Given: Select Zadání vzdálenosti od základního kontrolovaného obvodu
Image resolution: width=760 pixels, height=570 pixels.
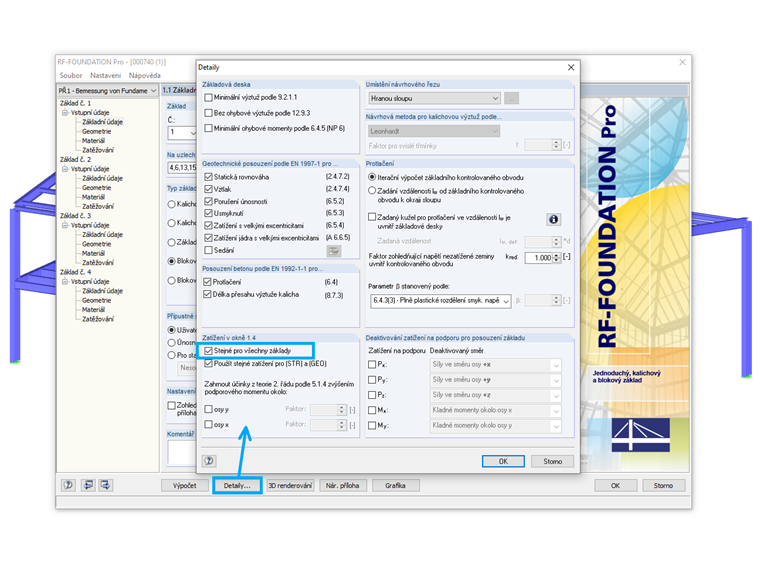Looking at the screenshot, I should (372, 191).
